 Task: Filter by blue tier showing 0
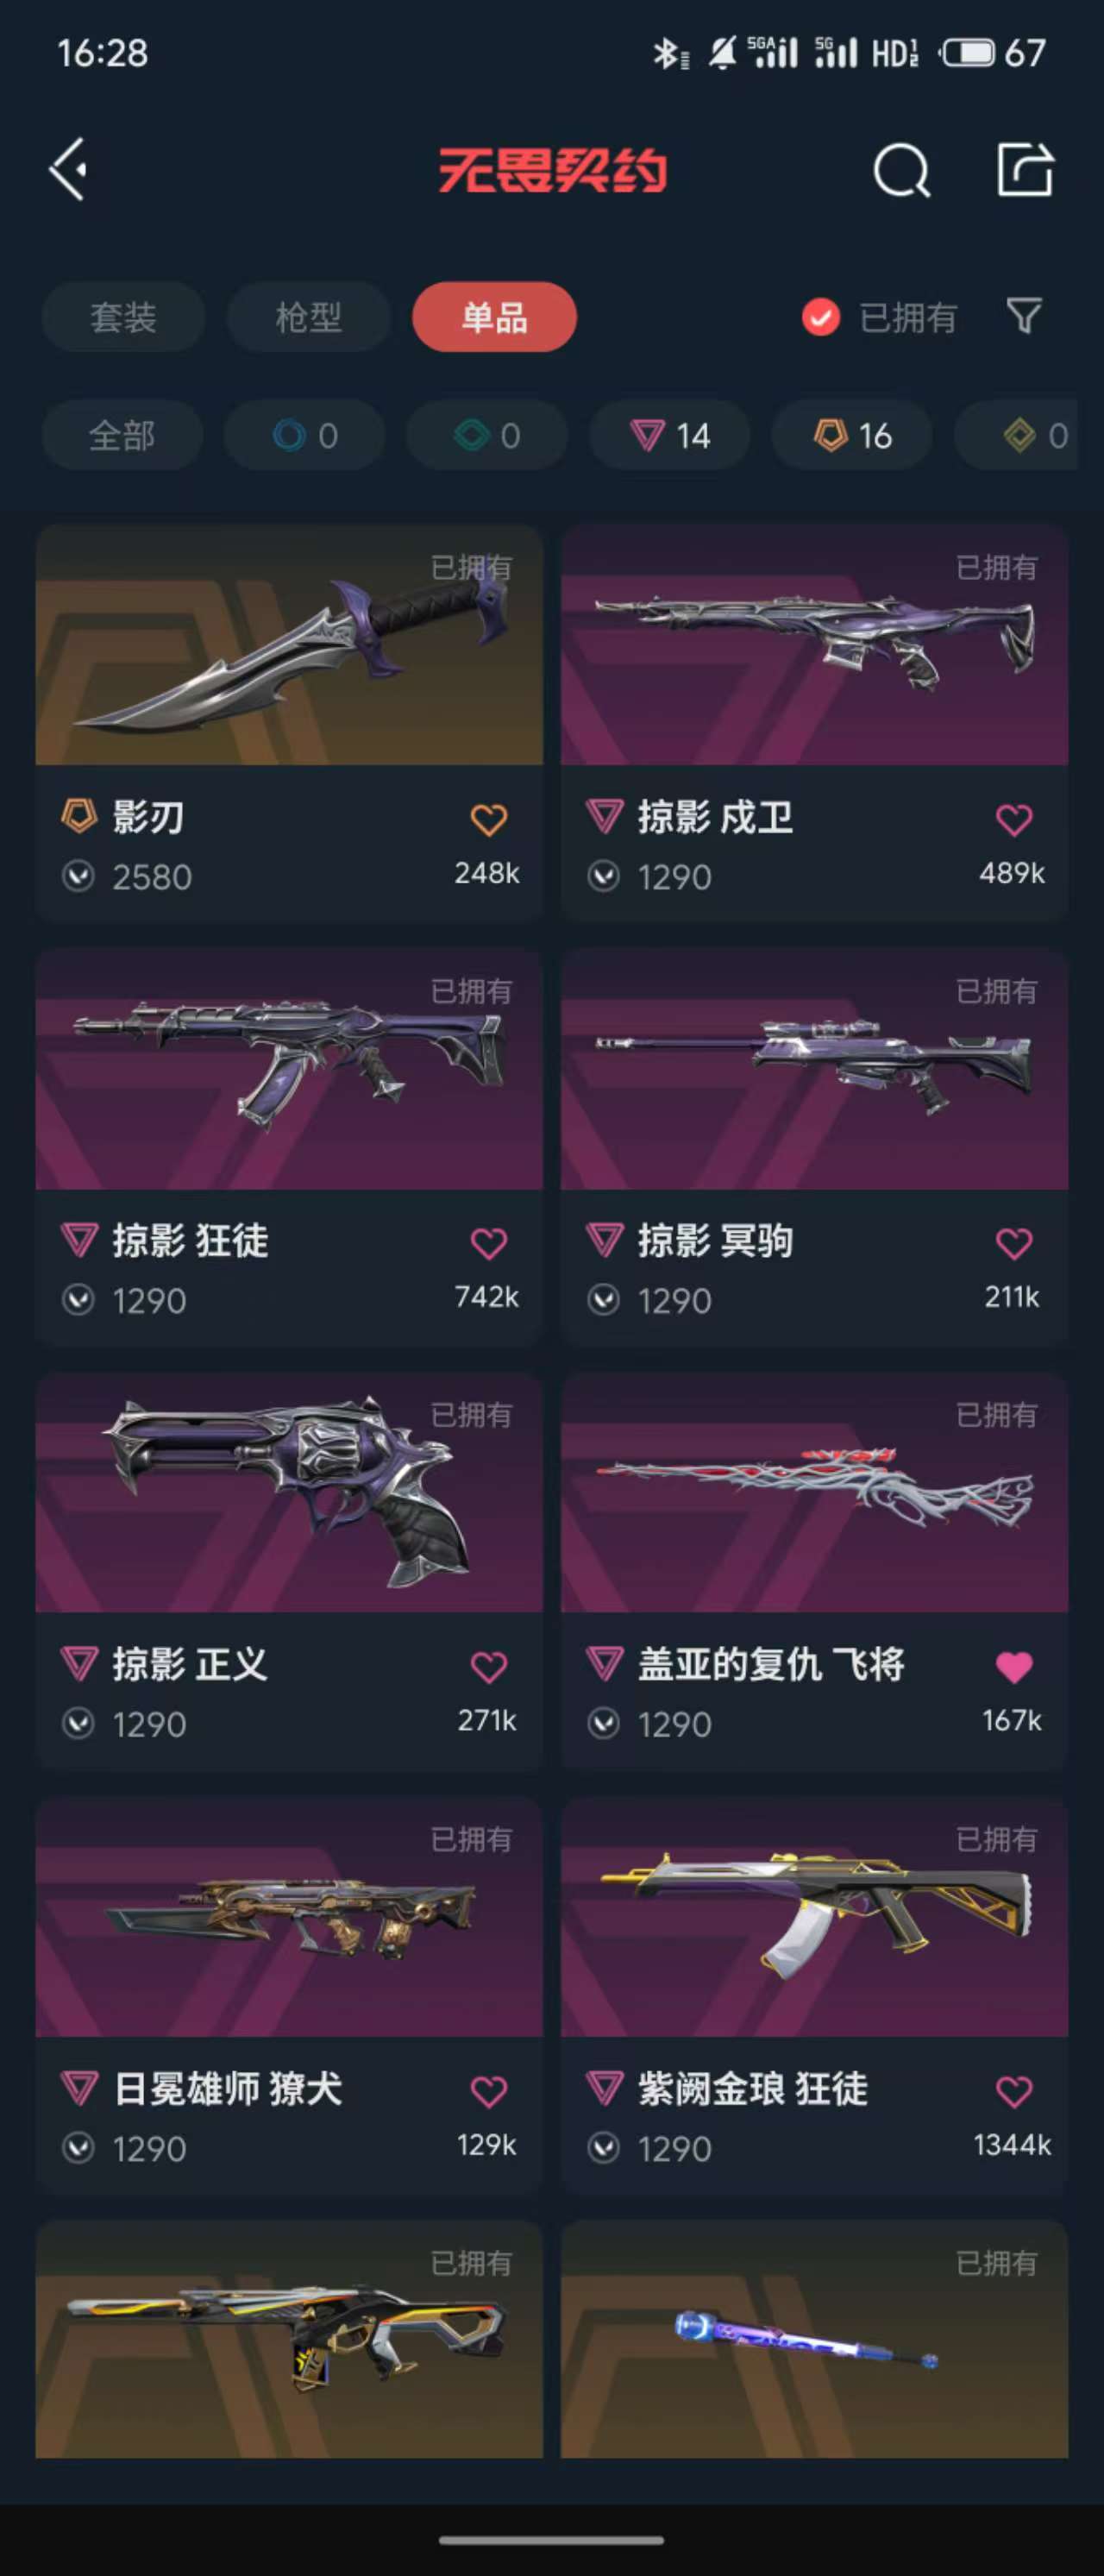pyautogui.click(x=304, y=435)
